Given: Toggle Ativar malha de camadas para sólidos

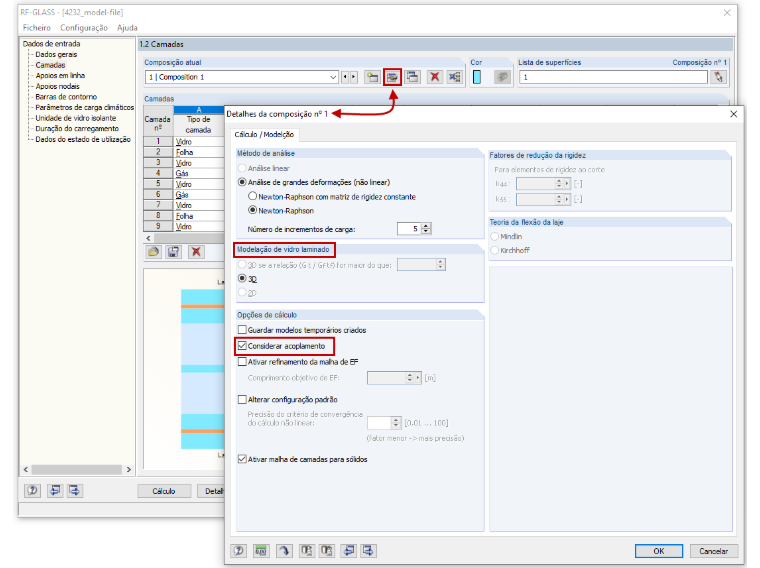Looking at the screenshot, I should pos(242,459).
